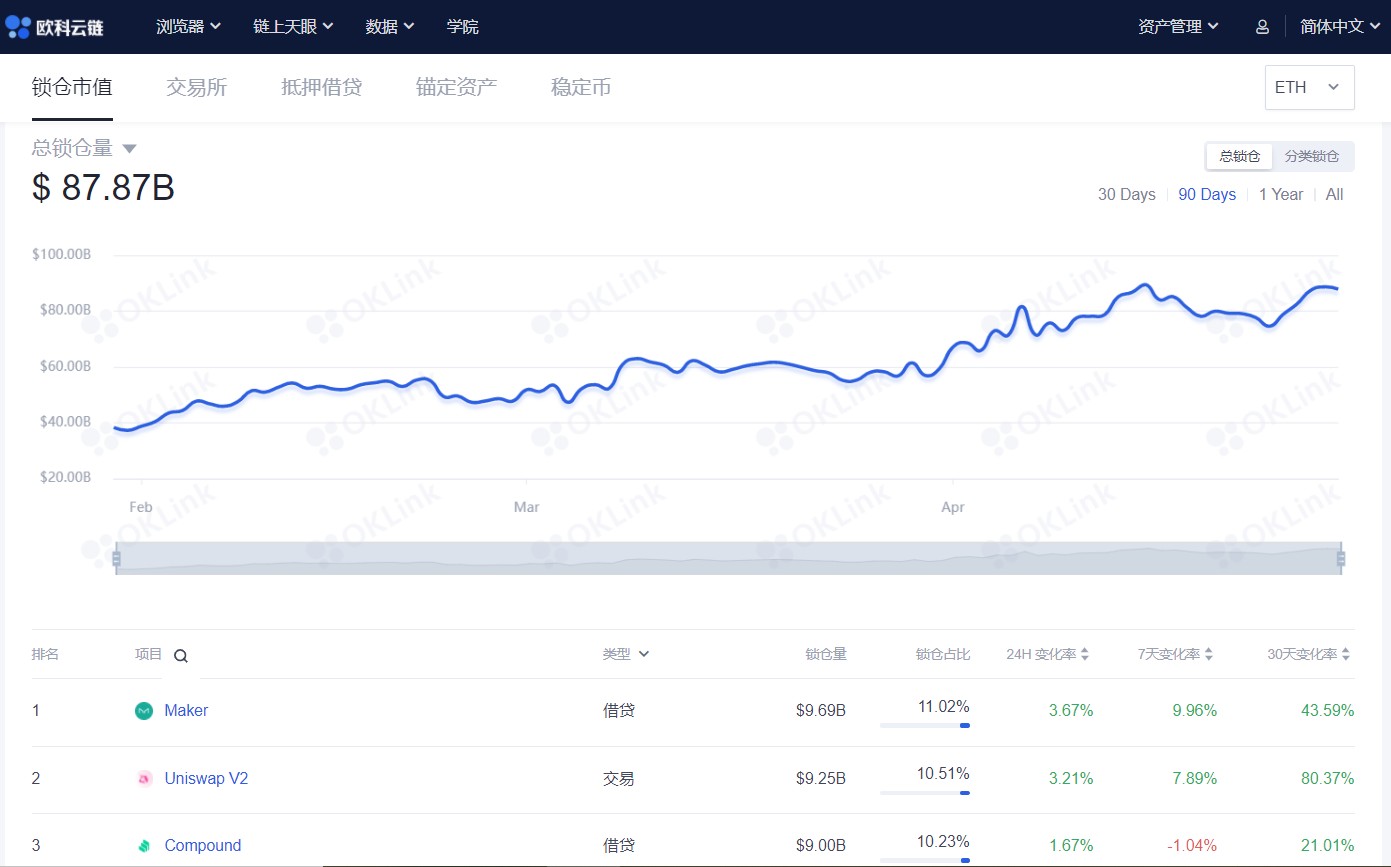Click the Mar label on chart axis
Viewport: 1391px width, 867px height.
point(526,507)
